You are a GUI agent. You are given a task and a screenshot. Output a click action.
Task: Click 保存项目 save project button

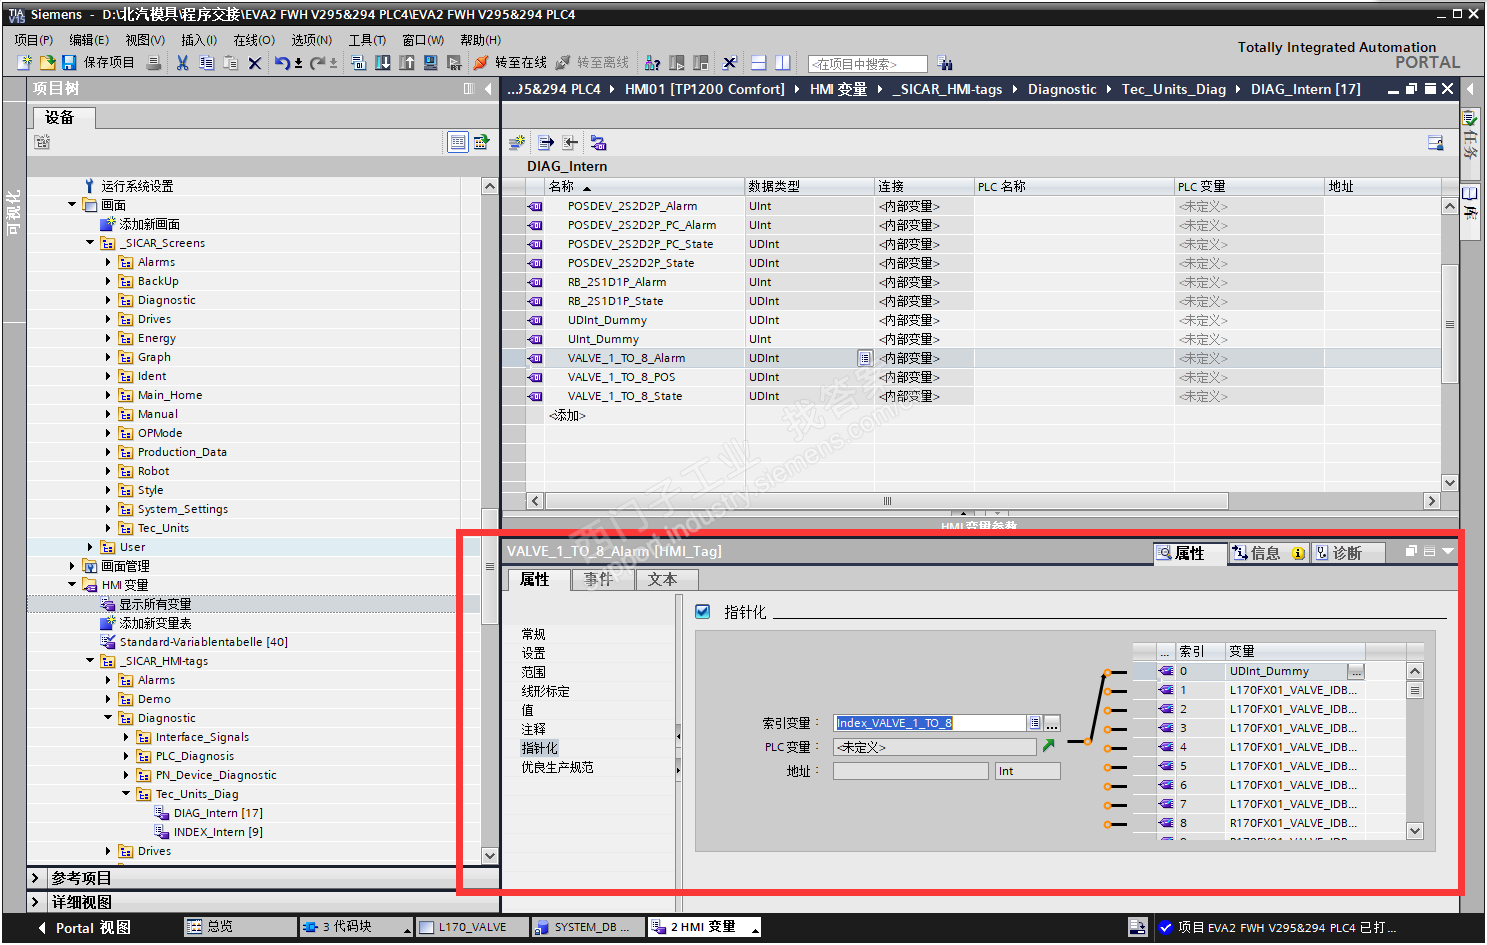tap(98, 63)
